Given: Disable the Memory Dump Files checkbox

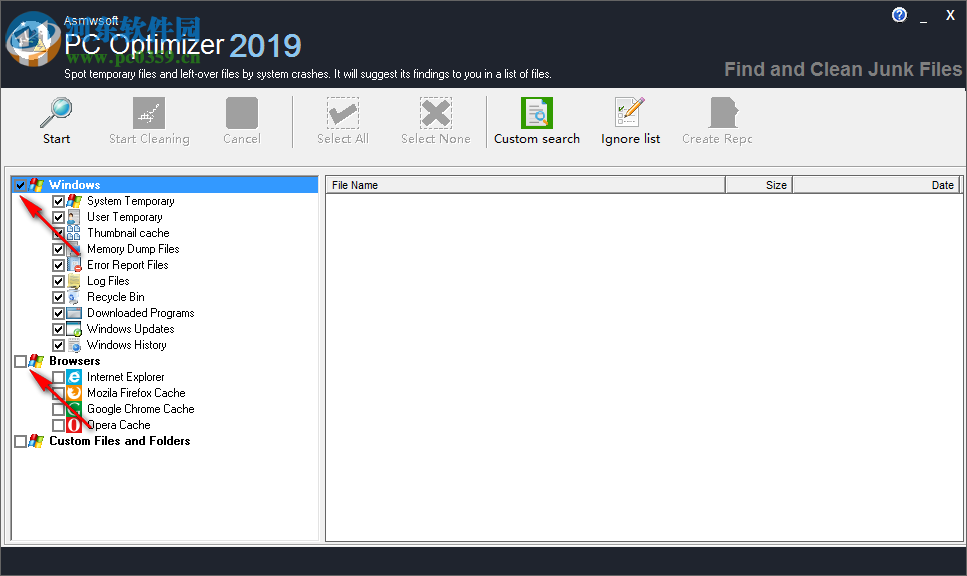Looking at the screenshot, I should (x=58, y=249).
